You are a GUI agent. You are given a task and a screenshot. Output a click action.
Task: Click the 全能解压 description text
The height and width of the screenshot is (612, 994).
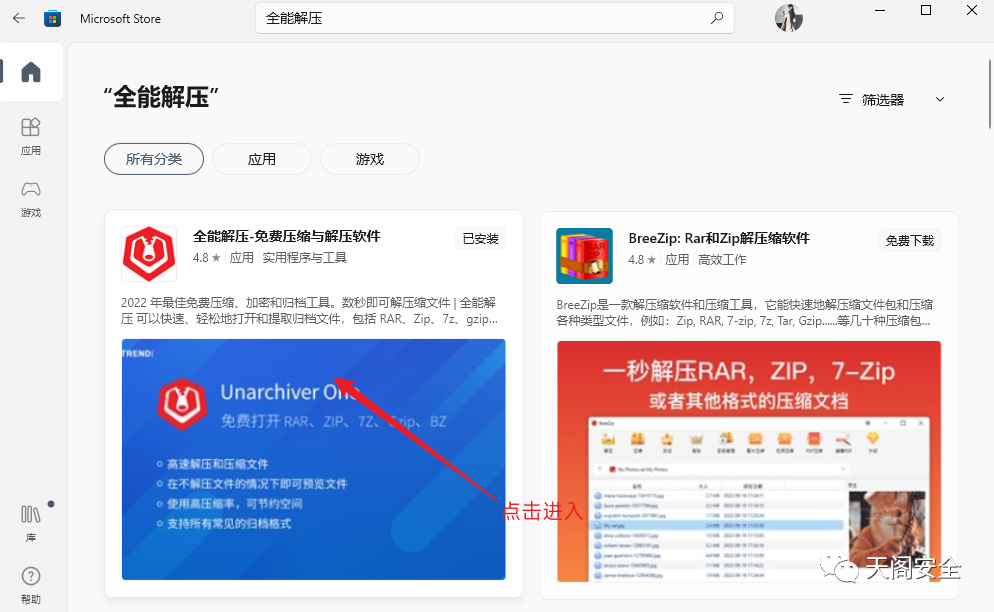[309, 311]
